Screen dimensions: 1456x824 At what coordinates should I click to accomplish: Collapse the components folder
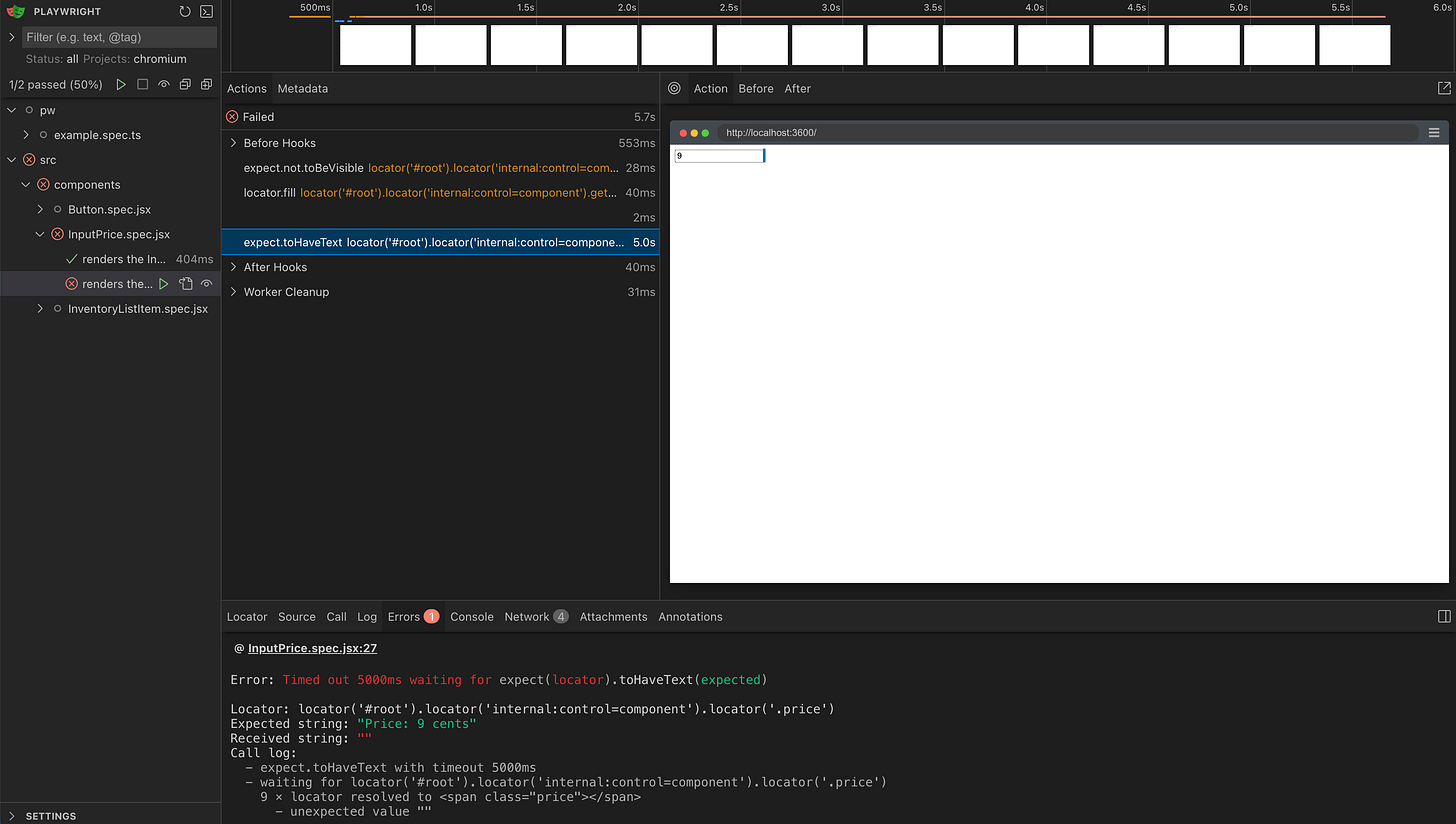coord(26,185)
